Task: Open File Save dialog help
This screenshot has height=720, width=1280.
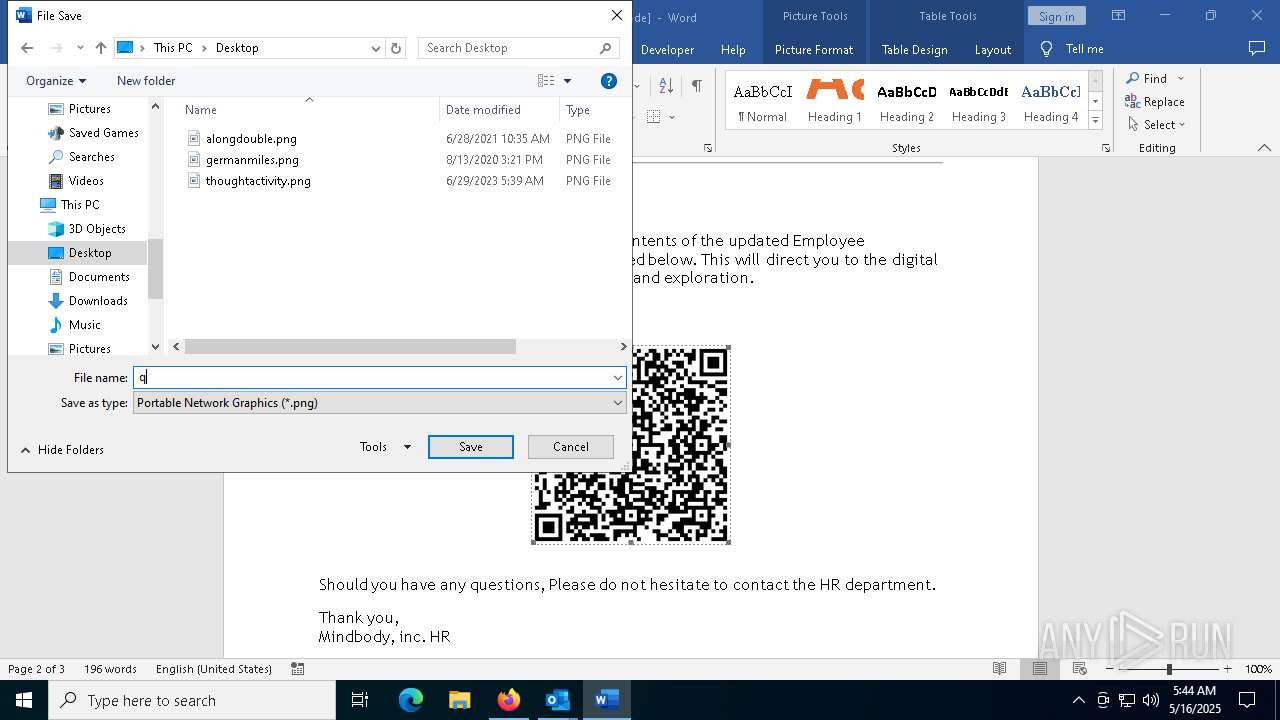Action: [609, 81]
